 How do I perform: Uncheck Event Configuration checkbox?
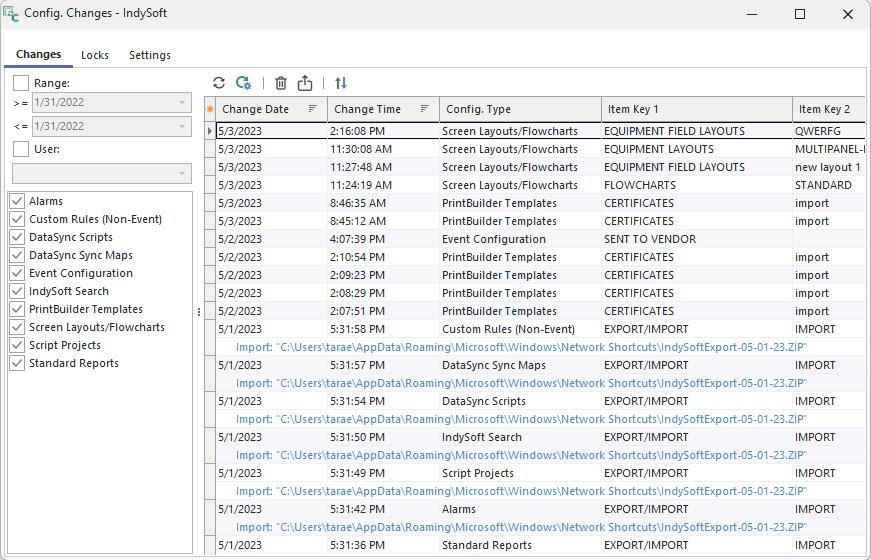point(17,273)
